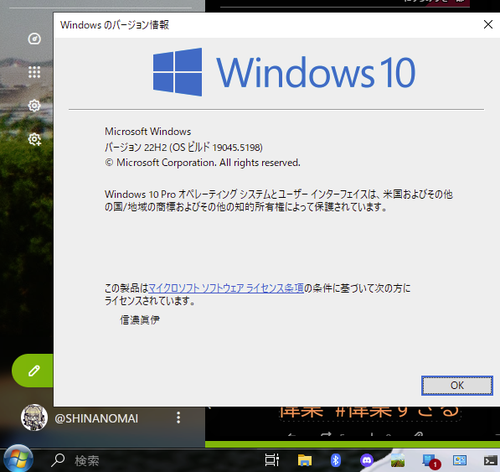
Task: Open Task View from the taskbar
Action: [x=272, y=460]
